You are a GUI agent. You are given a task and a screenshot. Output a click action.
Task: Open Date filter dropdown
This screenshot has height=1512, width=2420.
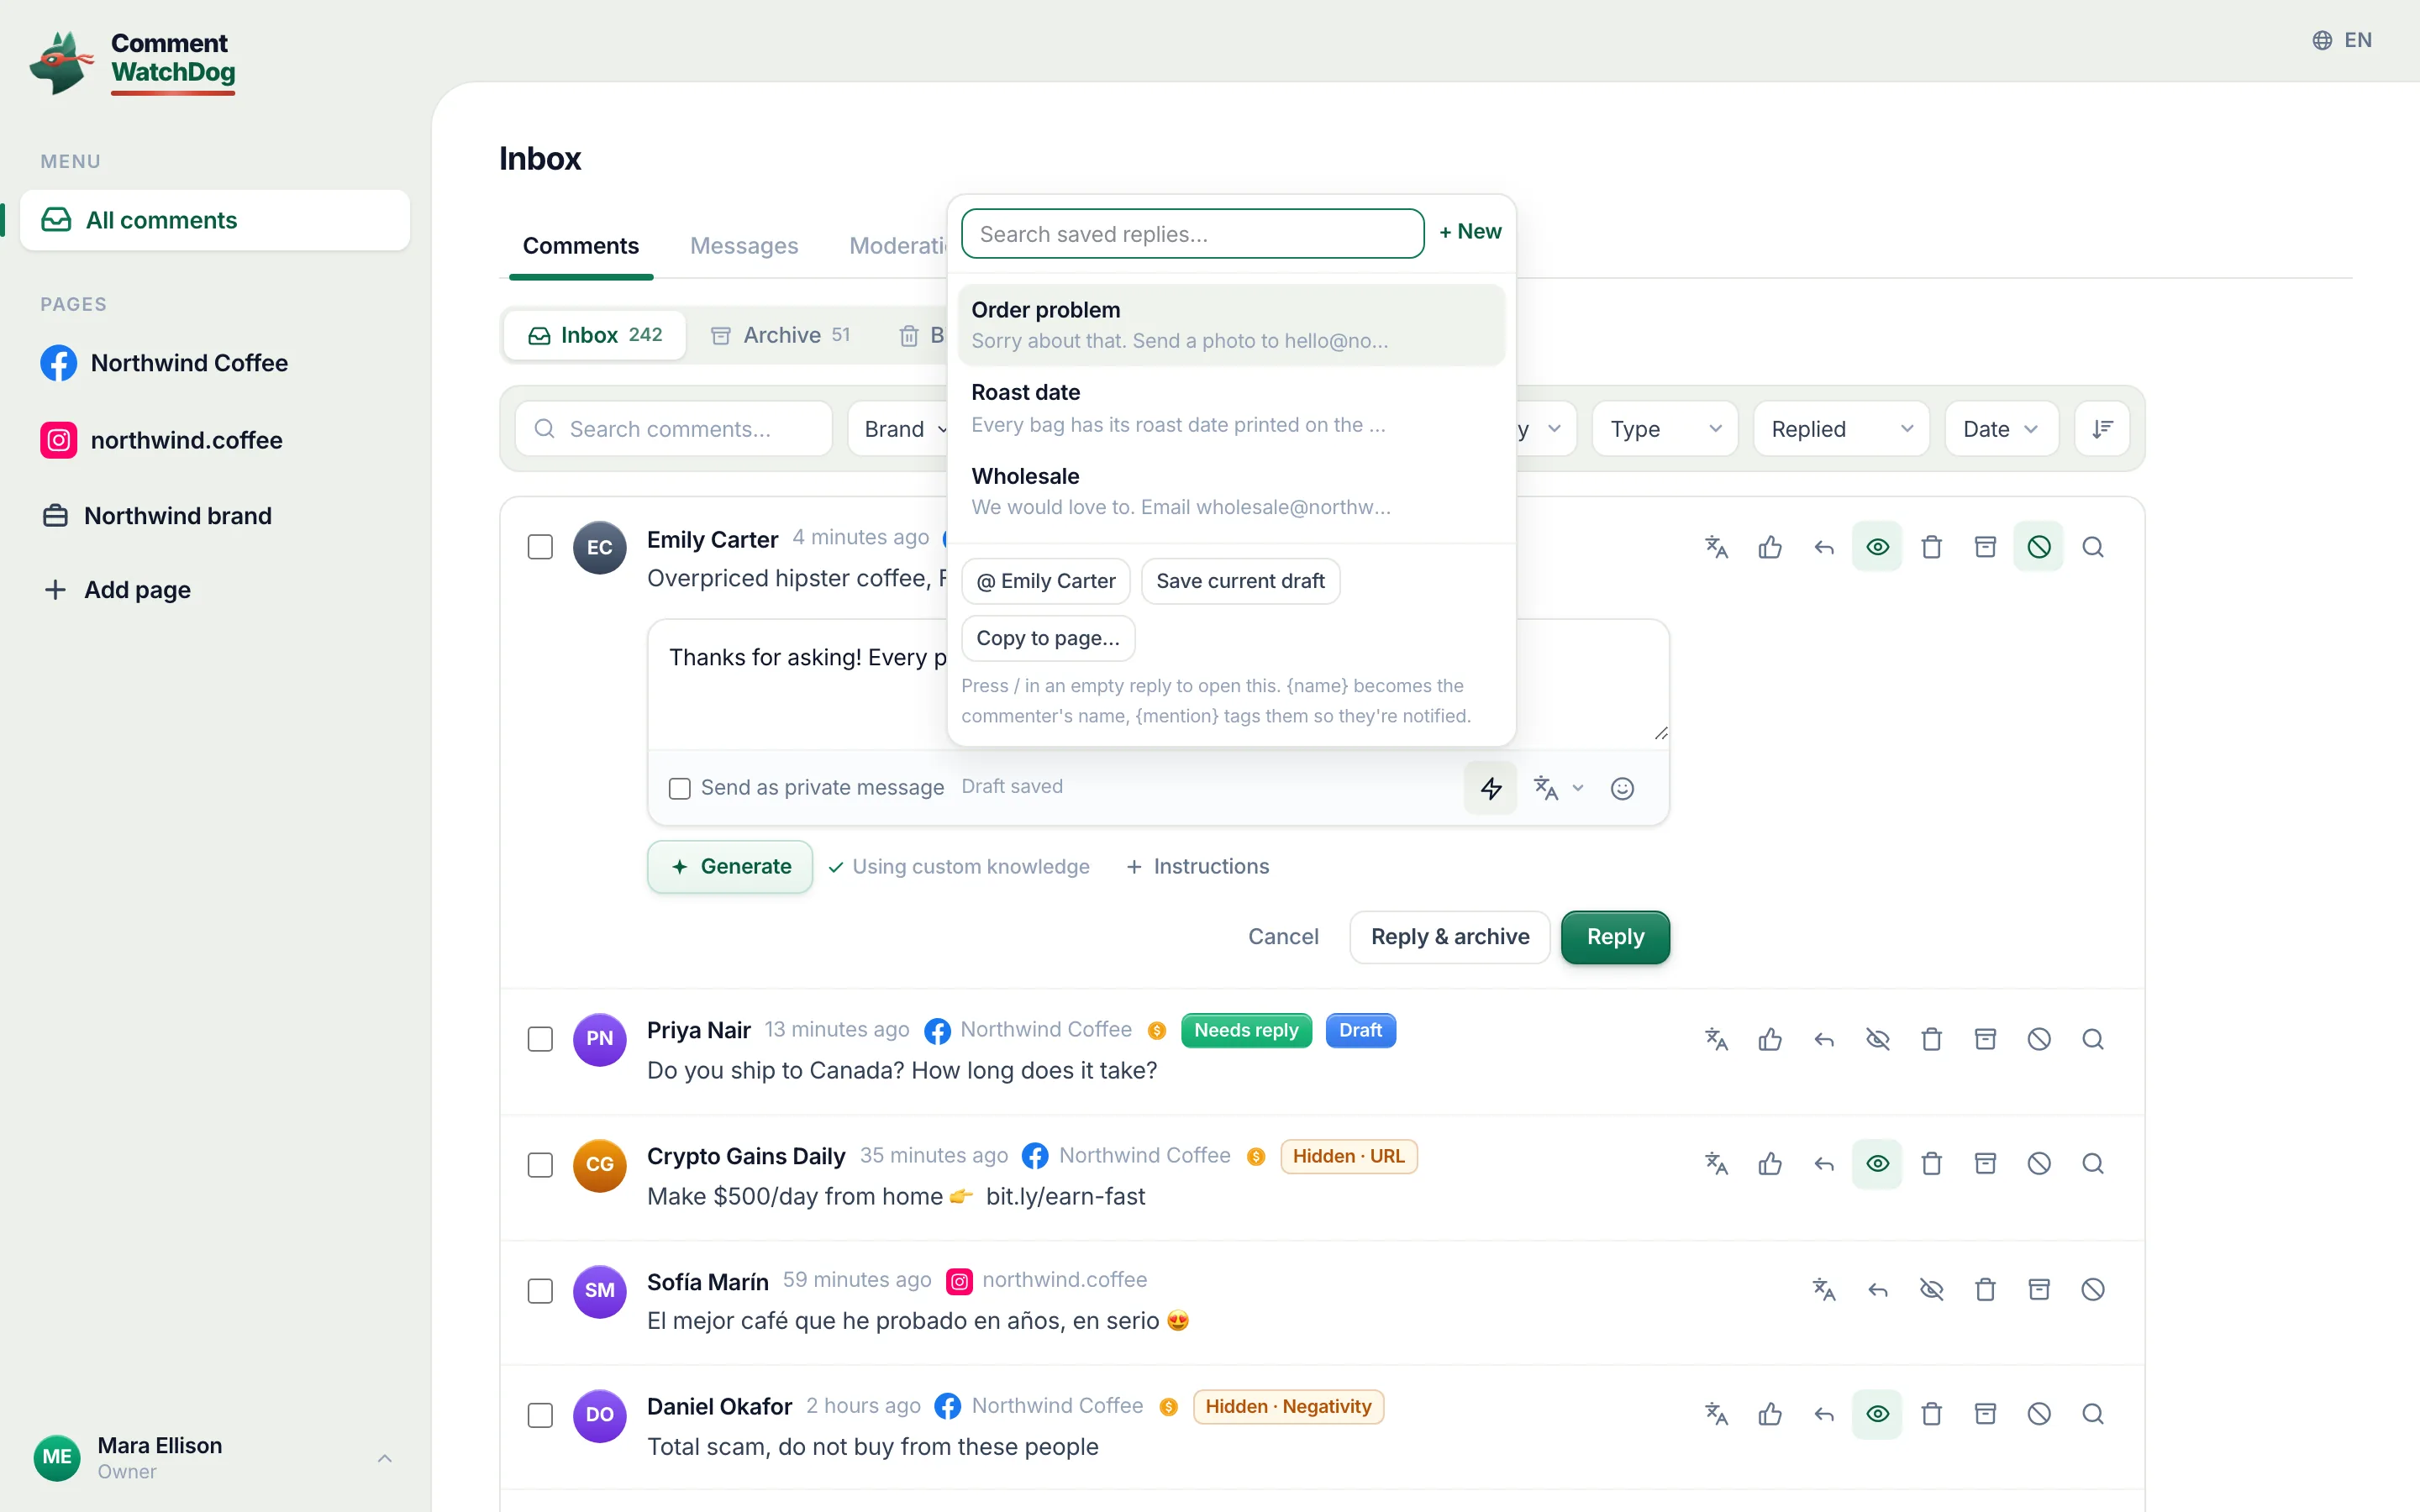pyautogui.click(x=2001, y=429)
